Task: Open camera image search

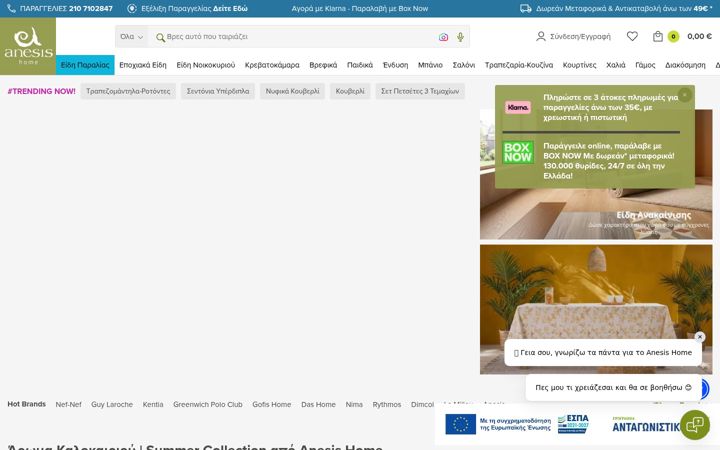Action: pyautogui.click(x=443, y=37)
